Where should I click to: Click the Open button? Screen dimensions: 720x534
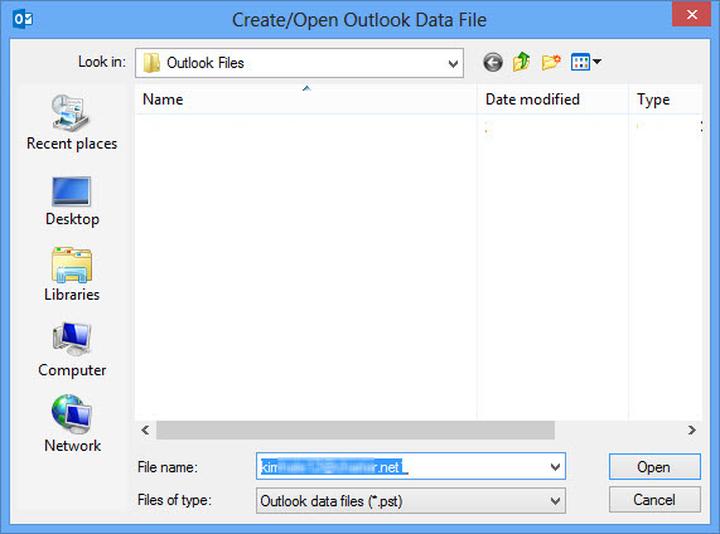pos(653,467)
